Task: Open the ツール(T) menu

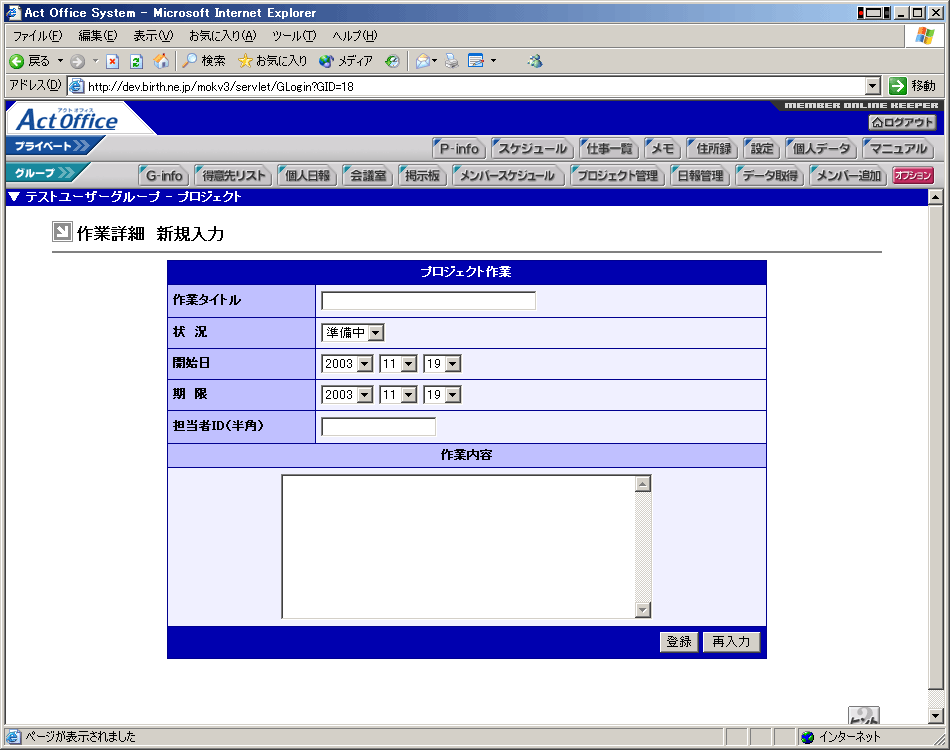Action: coord(294,36)
